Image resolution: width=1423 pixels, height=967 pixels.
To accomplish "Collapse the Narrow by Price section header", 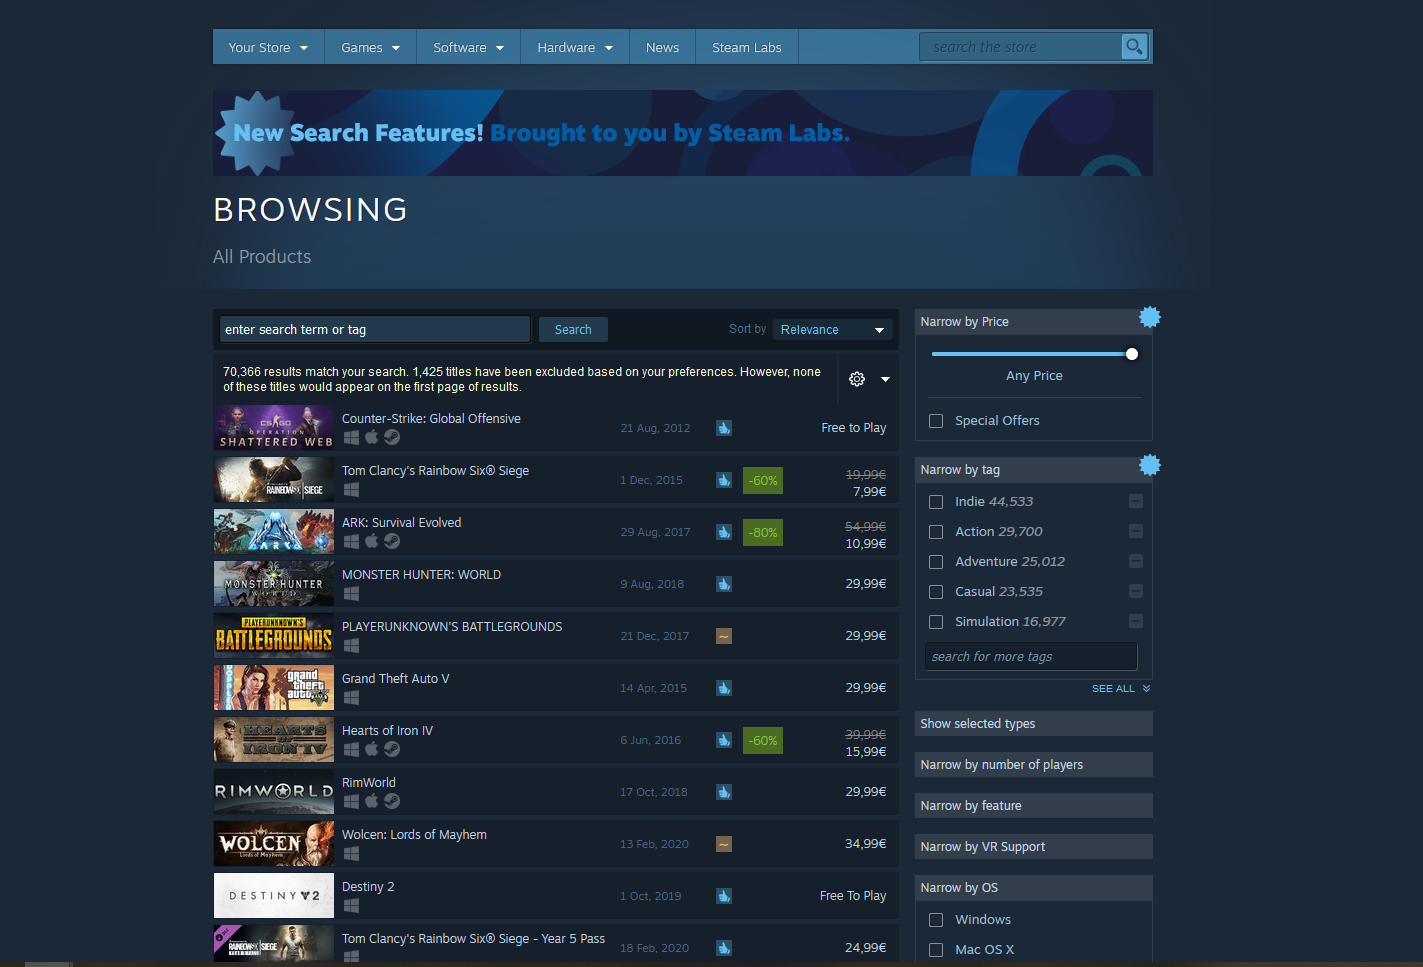I will [1034, 322].
